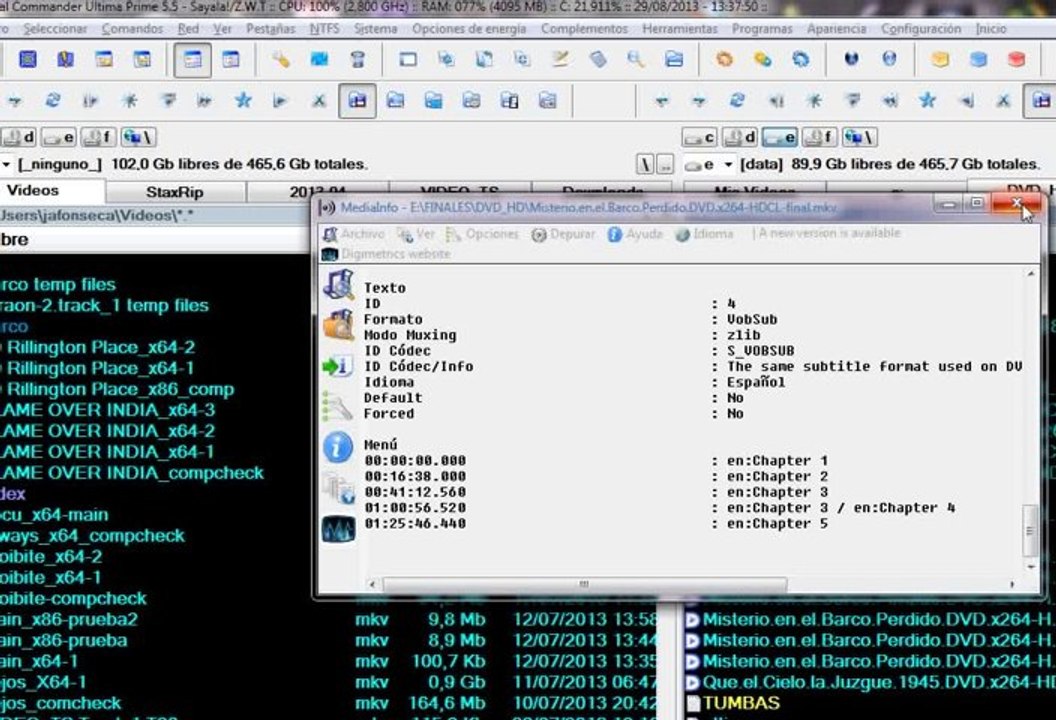Click MediaInfo horizontal scrollbar right arrow

1012,585
